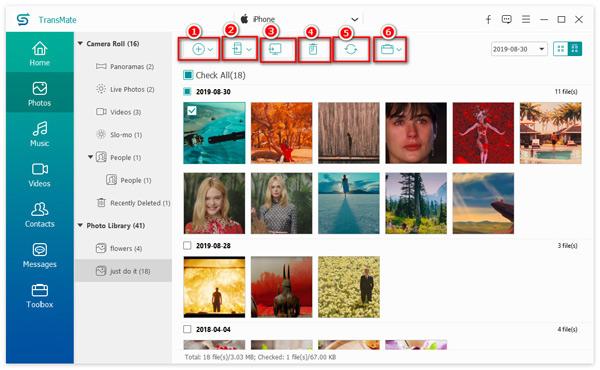Click the TransMate logo icon

point(23,19)
